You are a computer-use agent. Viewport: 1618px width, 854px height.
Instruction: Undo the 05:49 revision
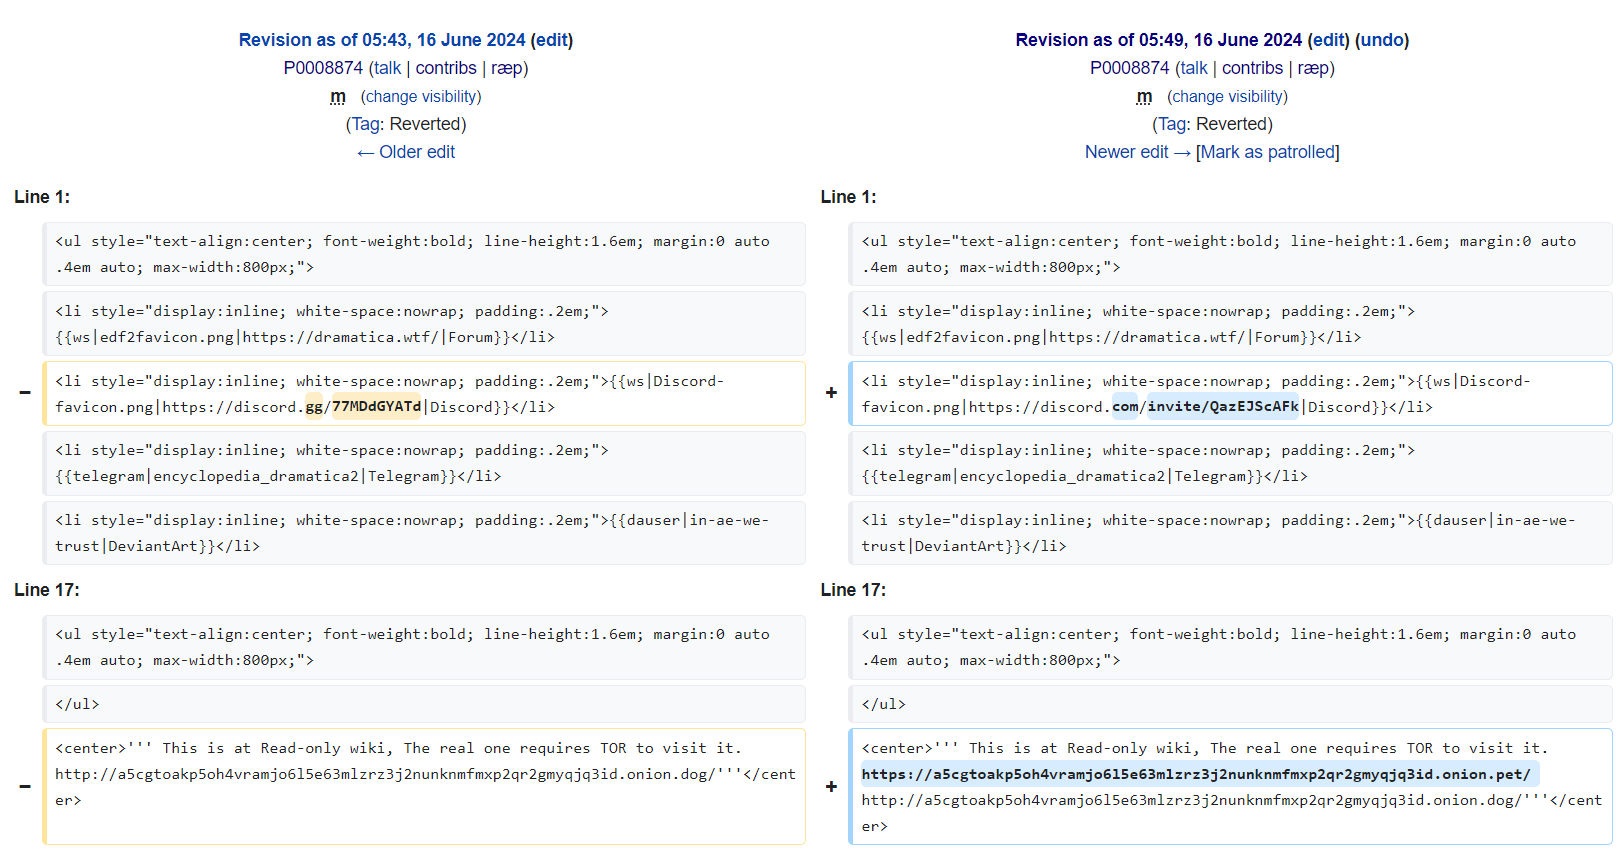pyautogui.click(x=1382, y=40)
